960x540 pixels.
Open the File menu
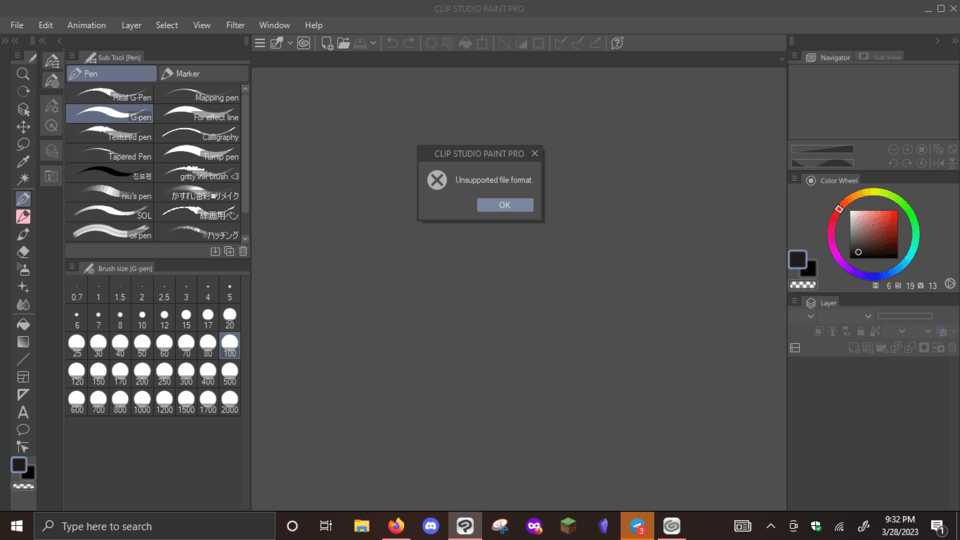coord(17,25)
